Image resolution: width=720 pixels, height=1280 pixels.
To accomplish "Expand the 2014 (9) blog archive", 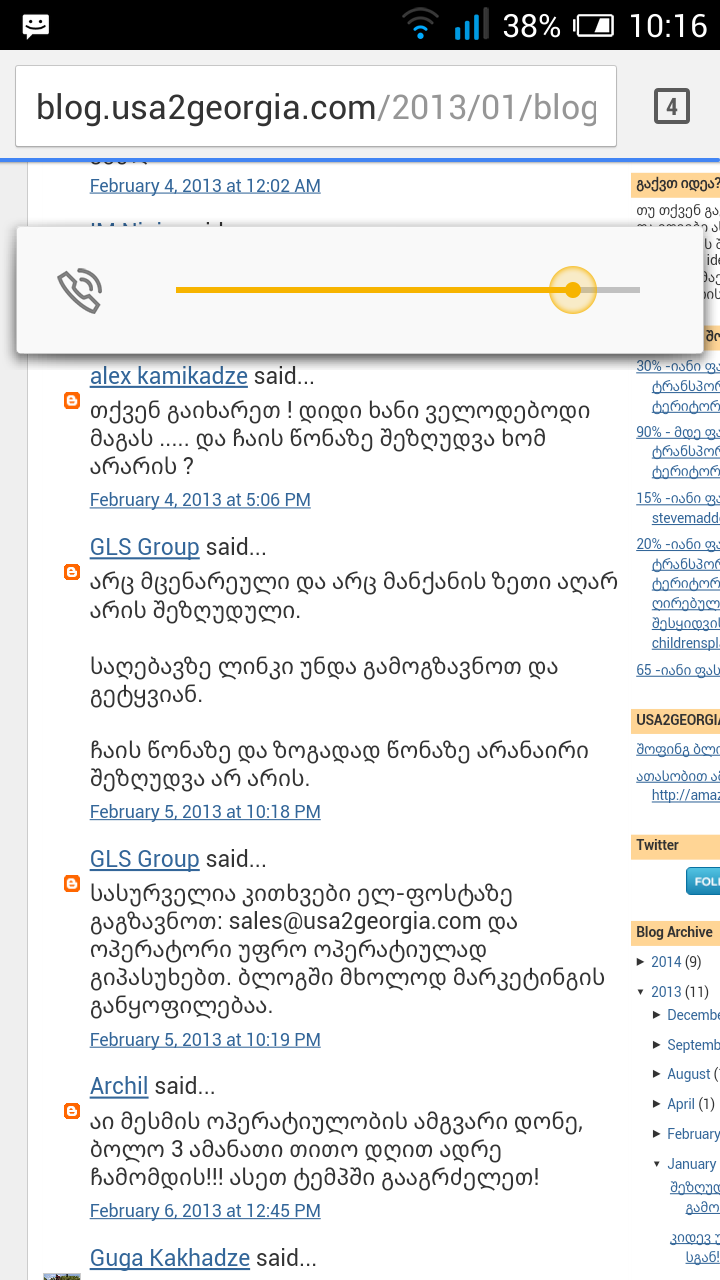I will 641,962.
